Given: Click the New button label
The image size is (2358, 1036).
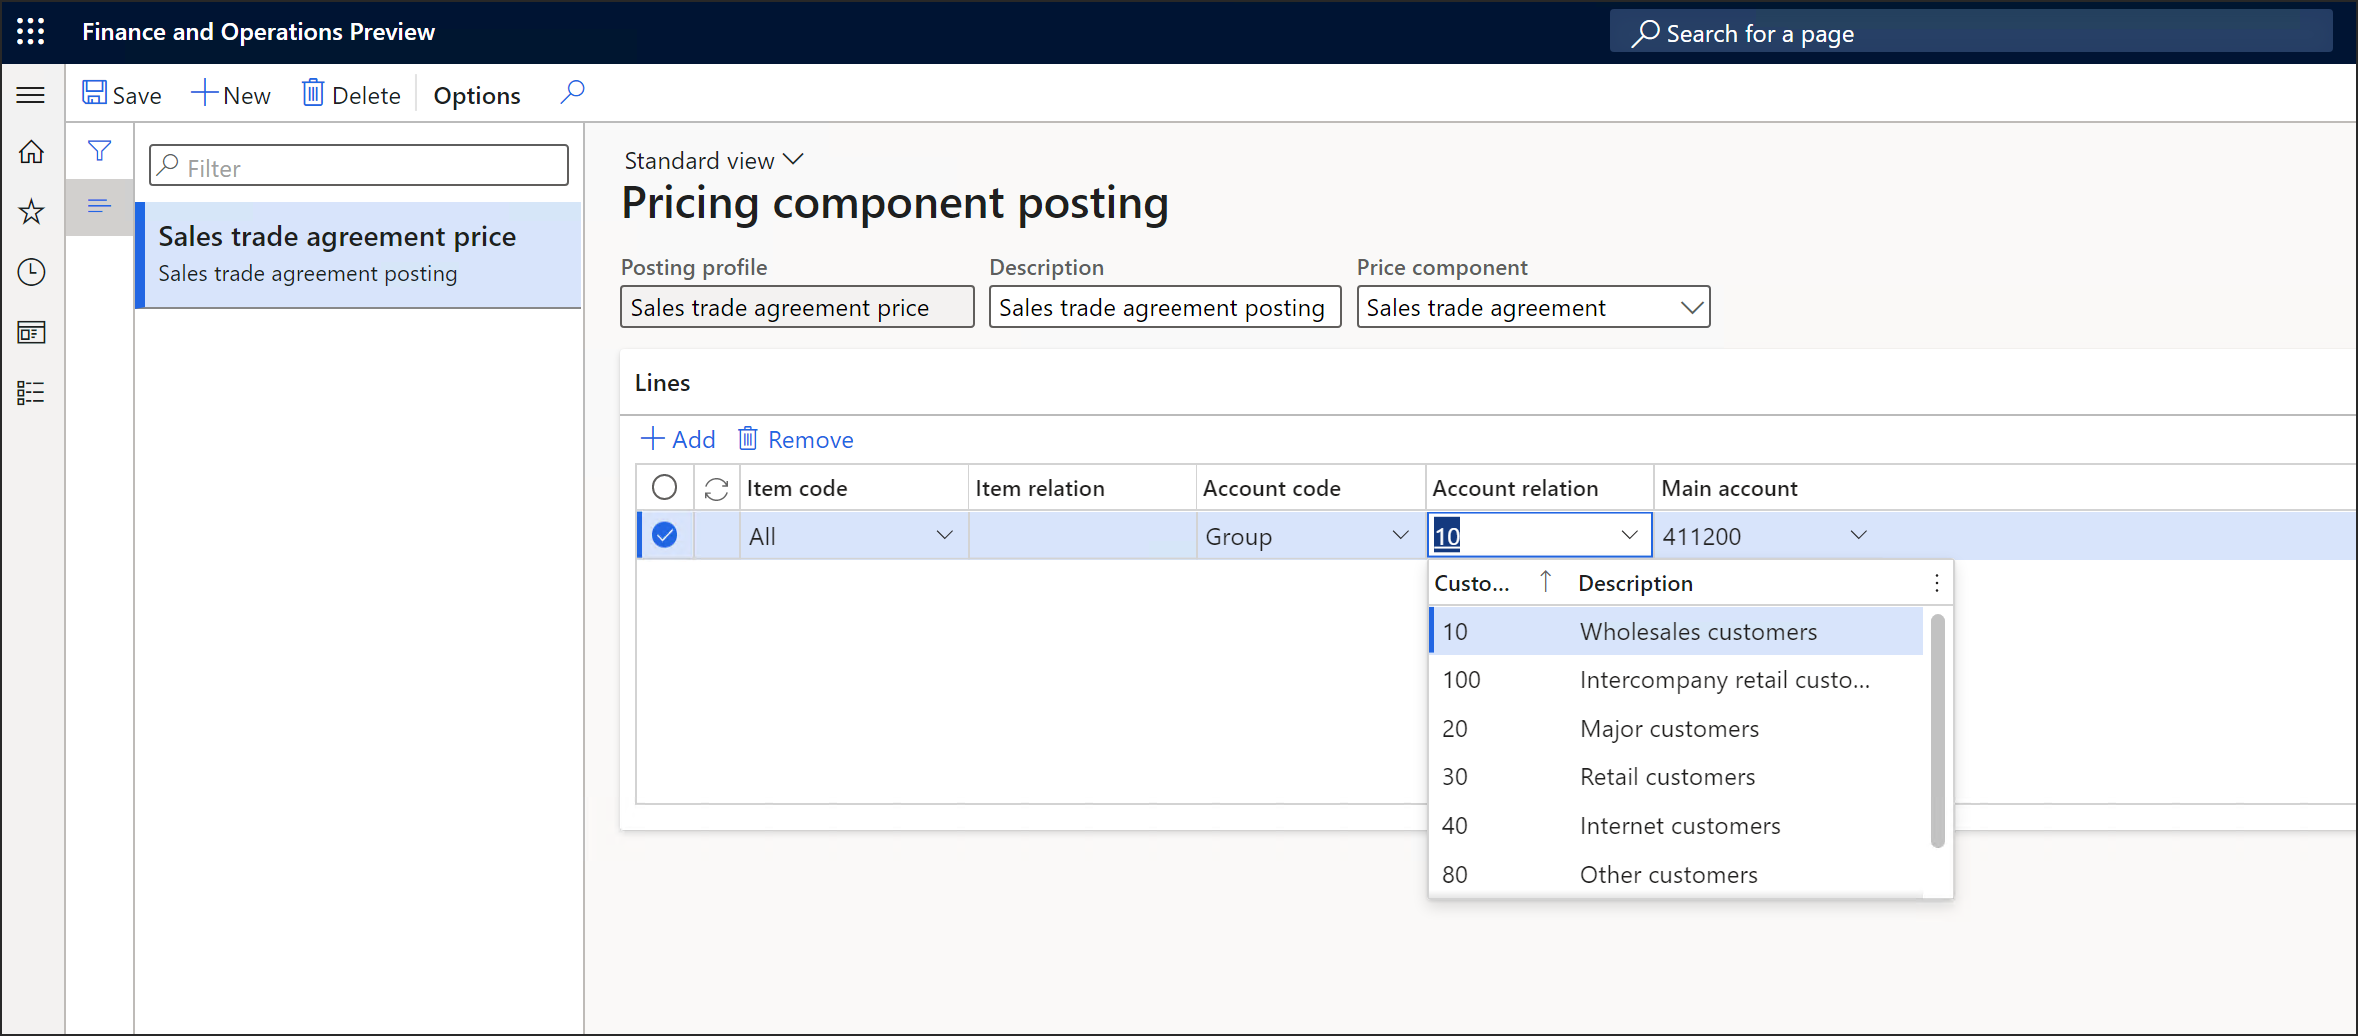Looking at the screenshot, I should pyautogui.click(x=247, y=96).
